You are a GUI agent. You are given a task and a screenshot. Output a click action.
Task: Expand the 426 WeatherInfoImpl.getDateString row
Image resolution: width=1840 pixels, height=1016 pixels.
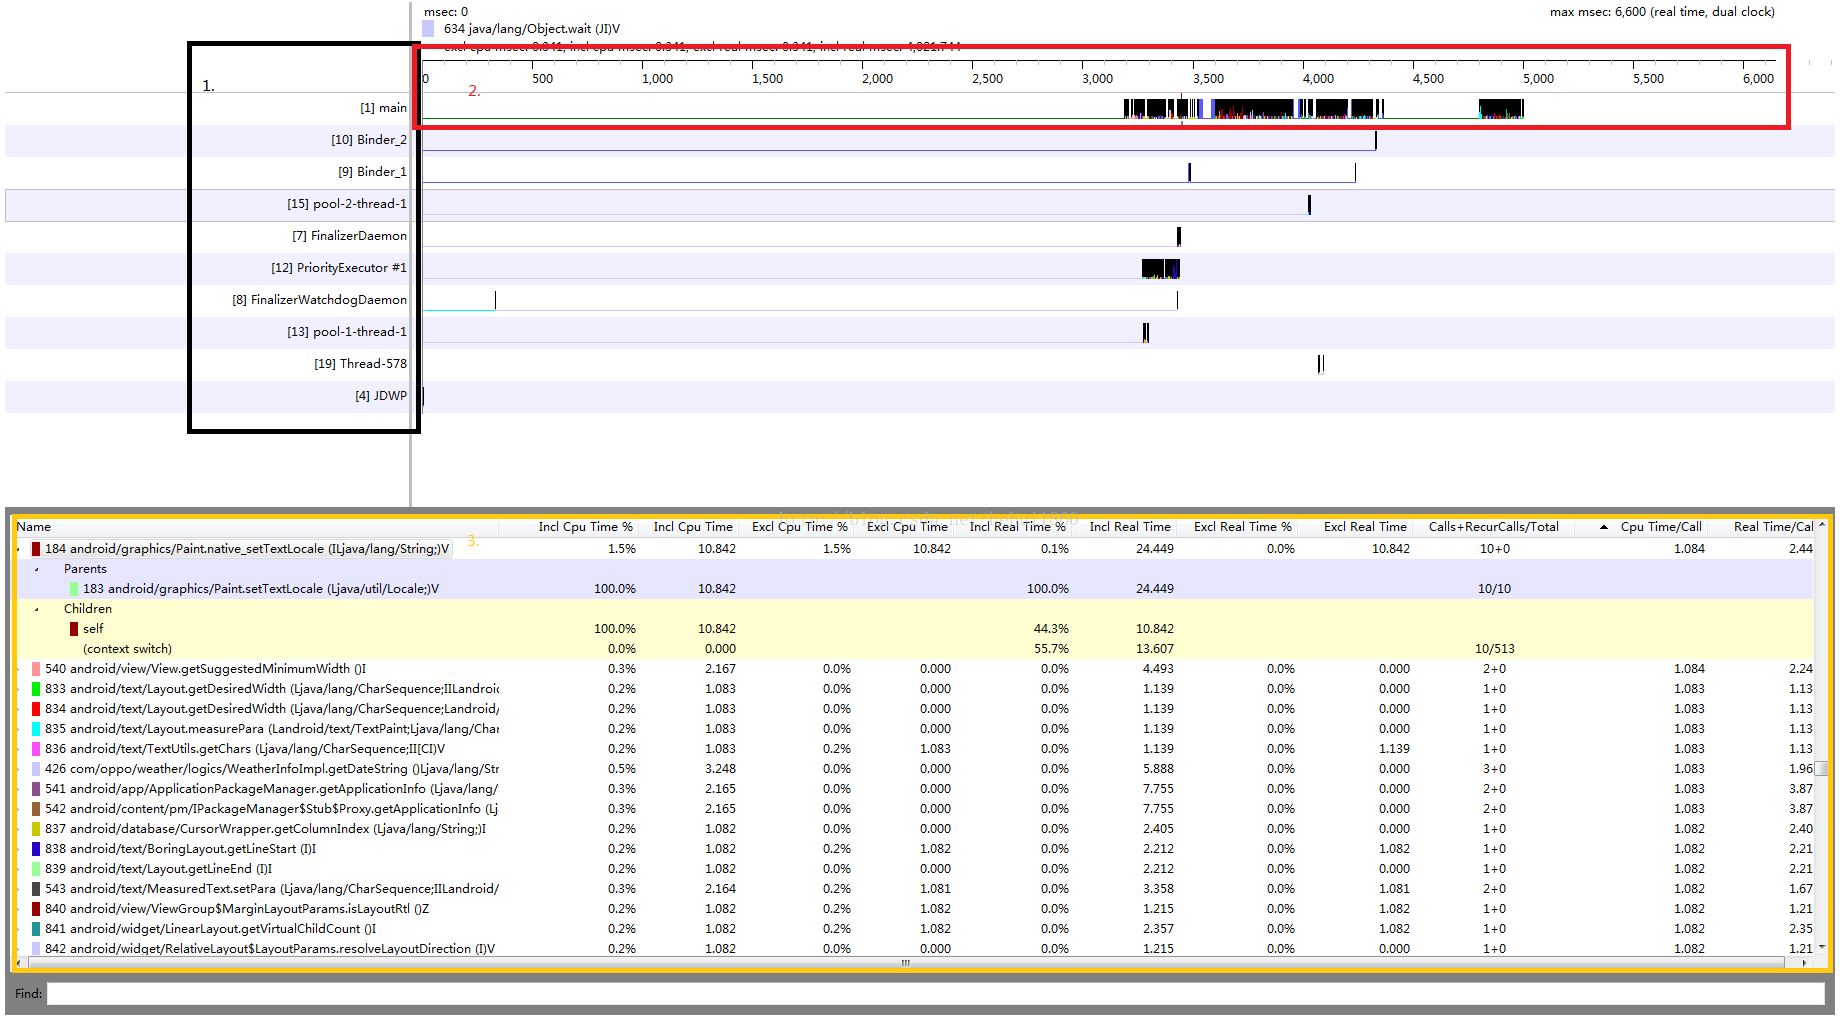[x=20, y=769]
